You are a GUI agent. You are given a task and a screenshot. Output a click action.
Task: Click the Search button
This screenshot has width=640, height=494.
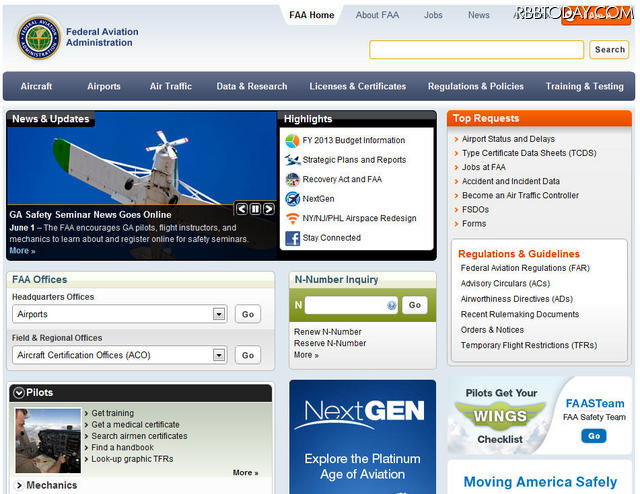pyautogui.click(x=609, y=49)
